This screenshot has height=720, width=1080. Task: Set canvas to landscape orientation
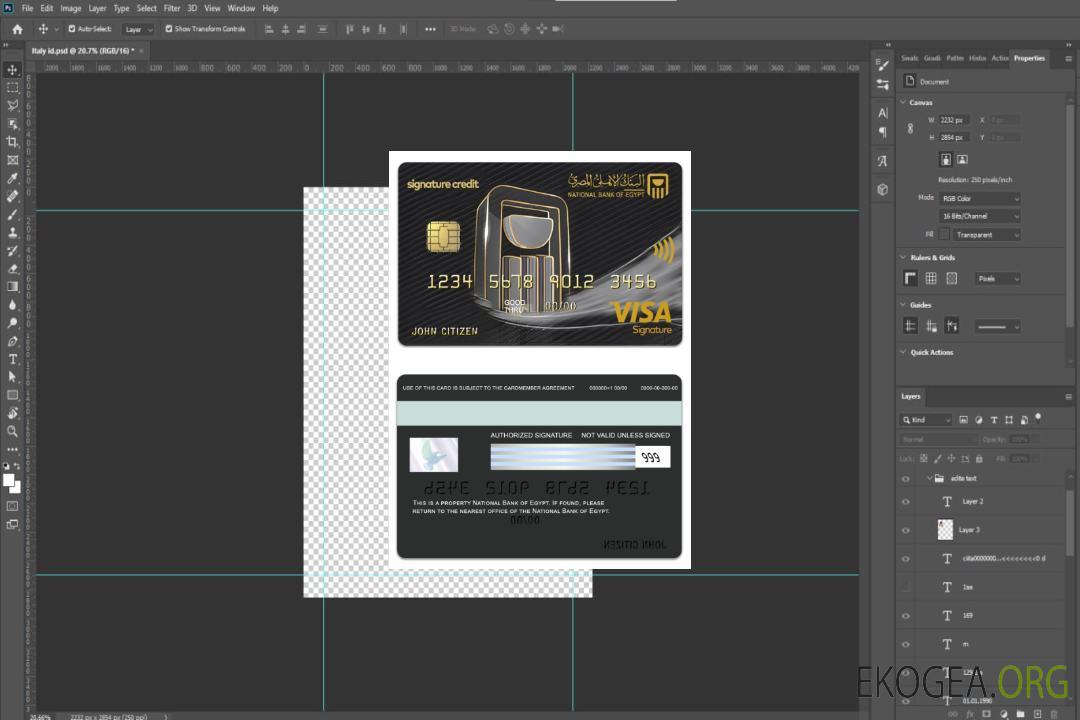(962, 159)
